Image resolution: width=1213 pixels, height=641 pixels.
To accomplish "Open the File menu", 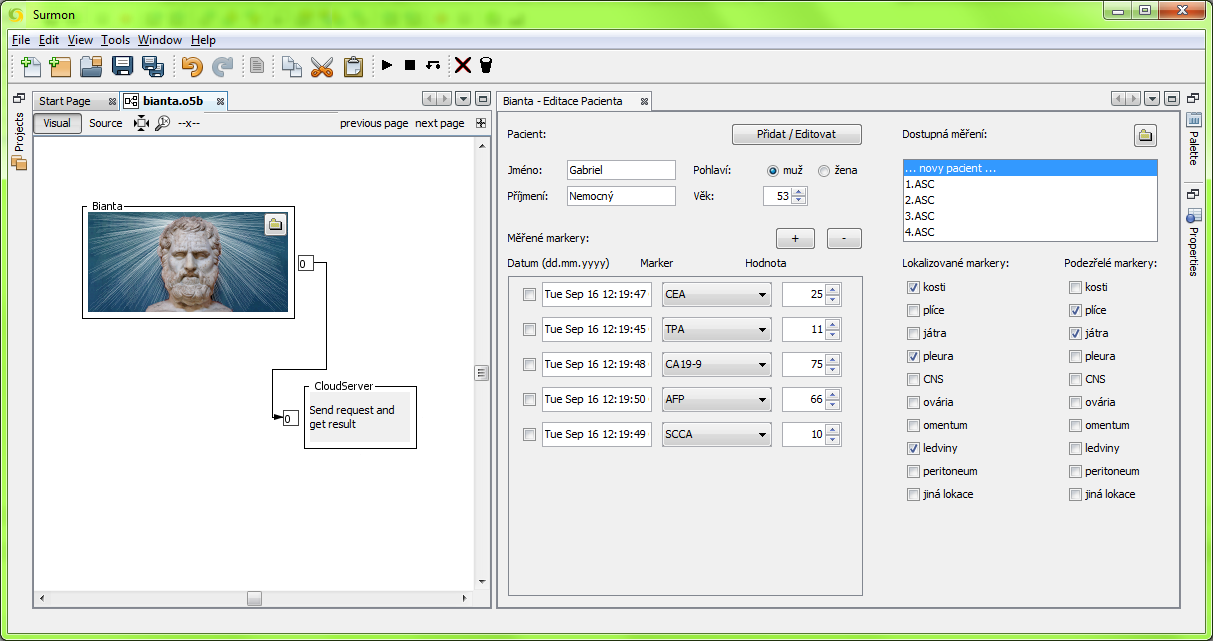I will (x=22, y=40).
